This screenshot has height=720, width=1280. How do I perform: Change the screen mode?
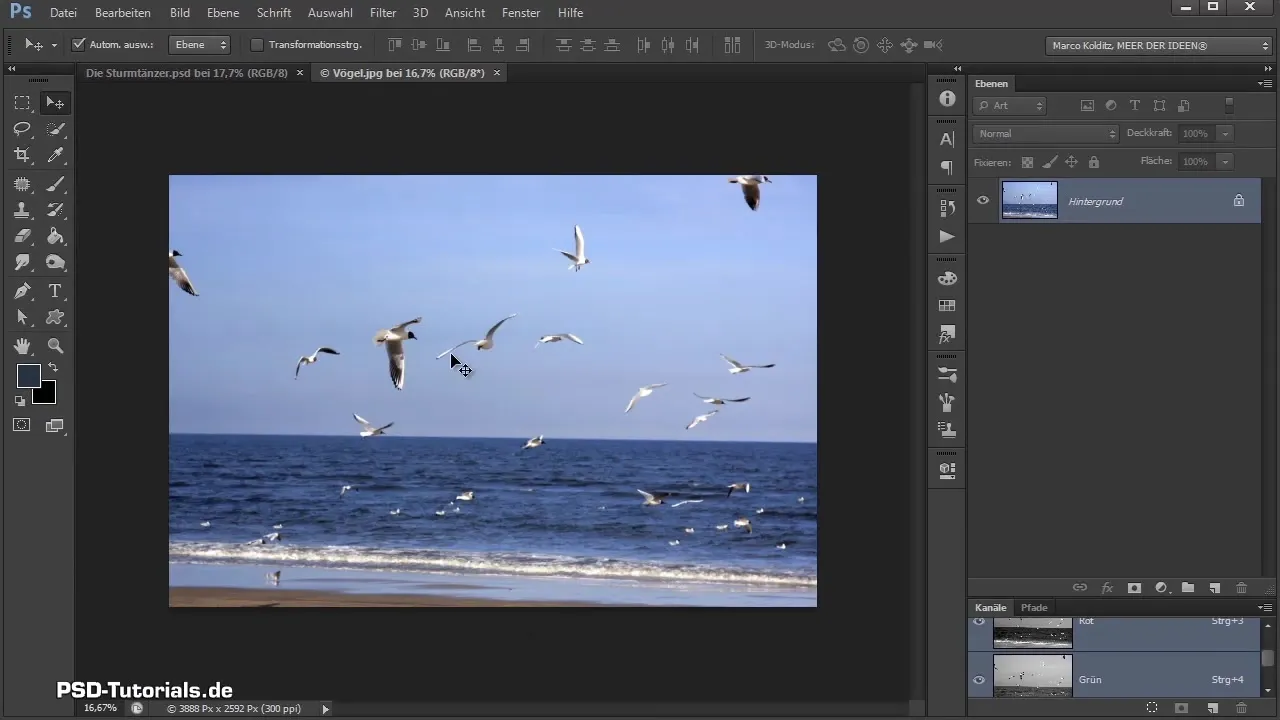55,425
